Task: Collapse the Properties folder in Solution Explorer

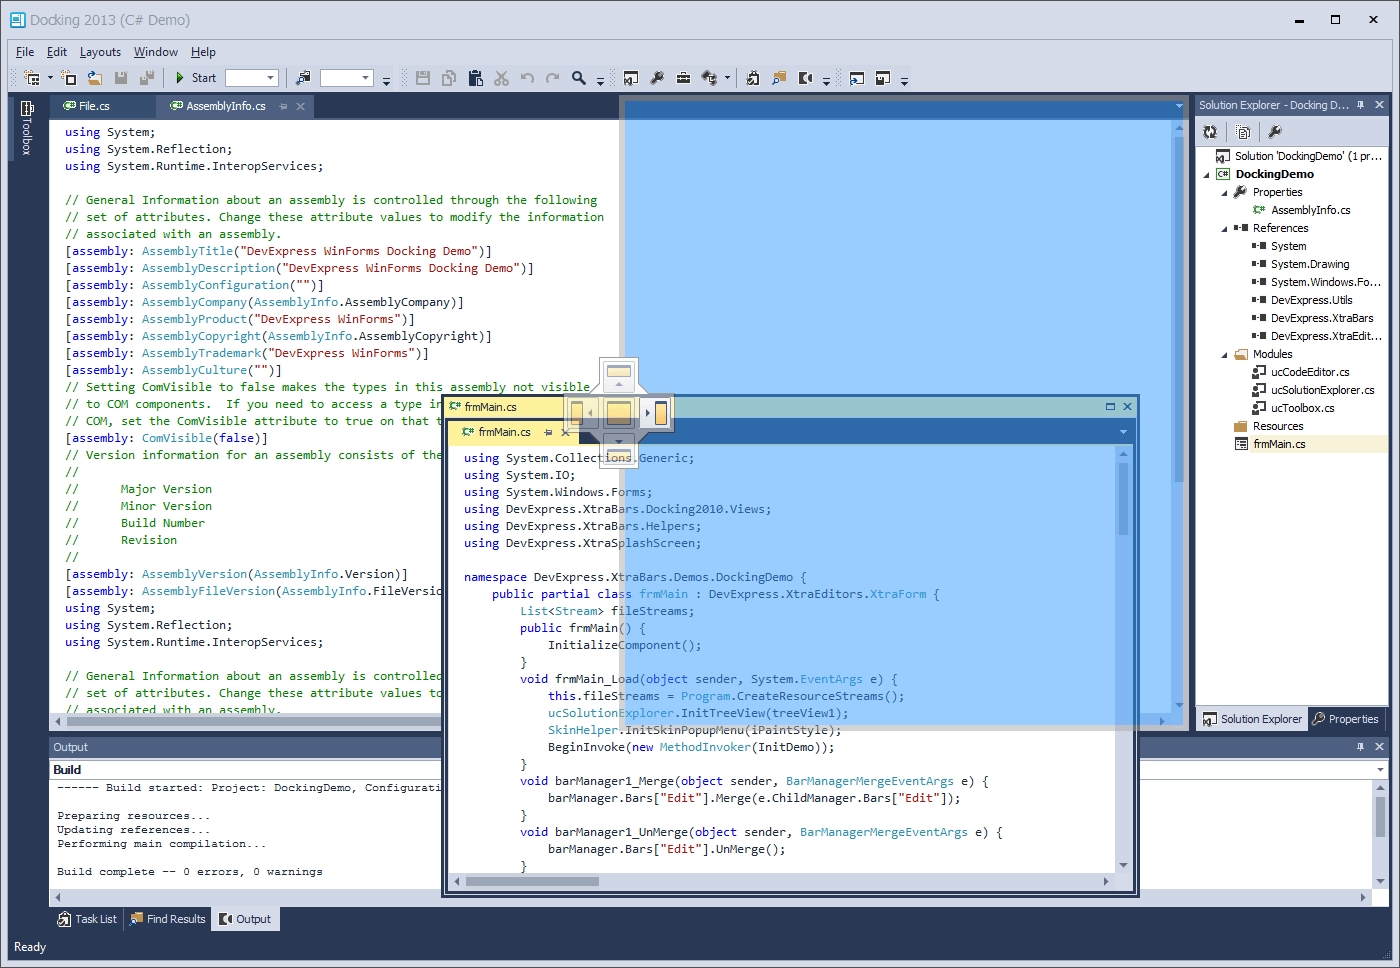Action: tap(1225, 192)
